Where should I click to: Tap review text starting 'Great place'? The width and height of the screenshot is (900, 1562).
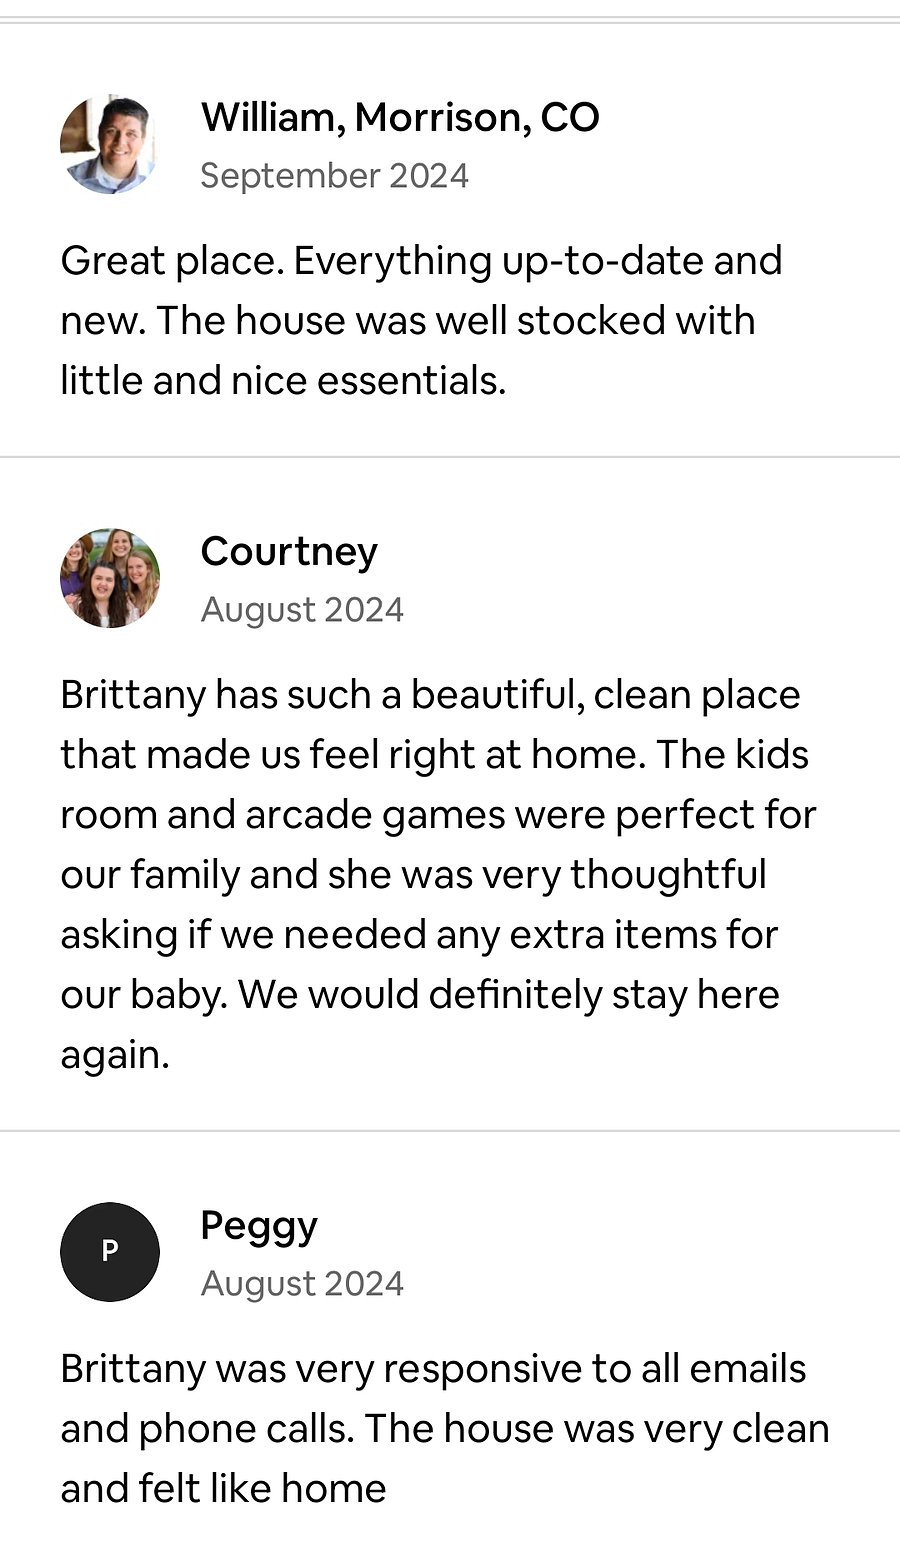(x=421, y=320)
